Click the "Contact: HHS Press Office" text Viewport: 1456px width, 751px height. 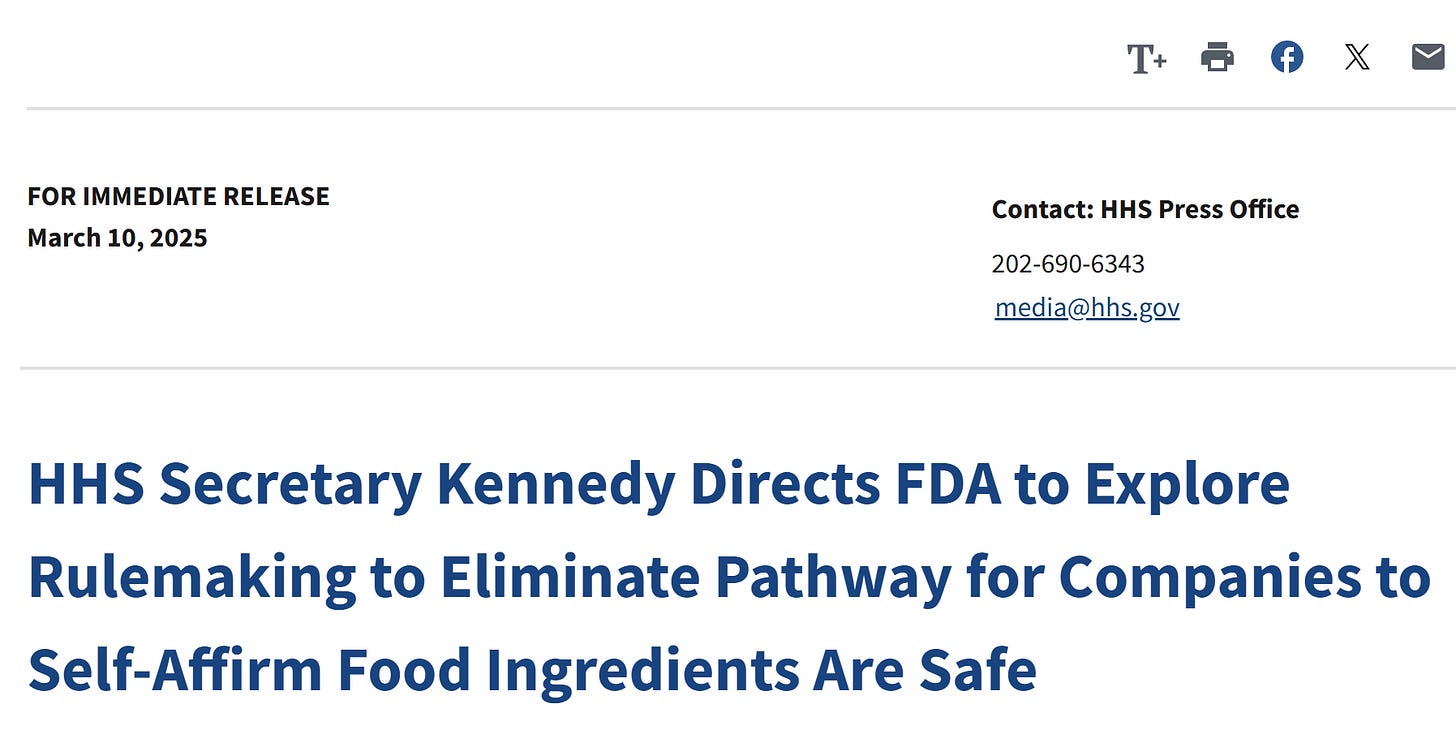1145,210
